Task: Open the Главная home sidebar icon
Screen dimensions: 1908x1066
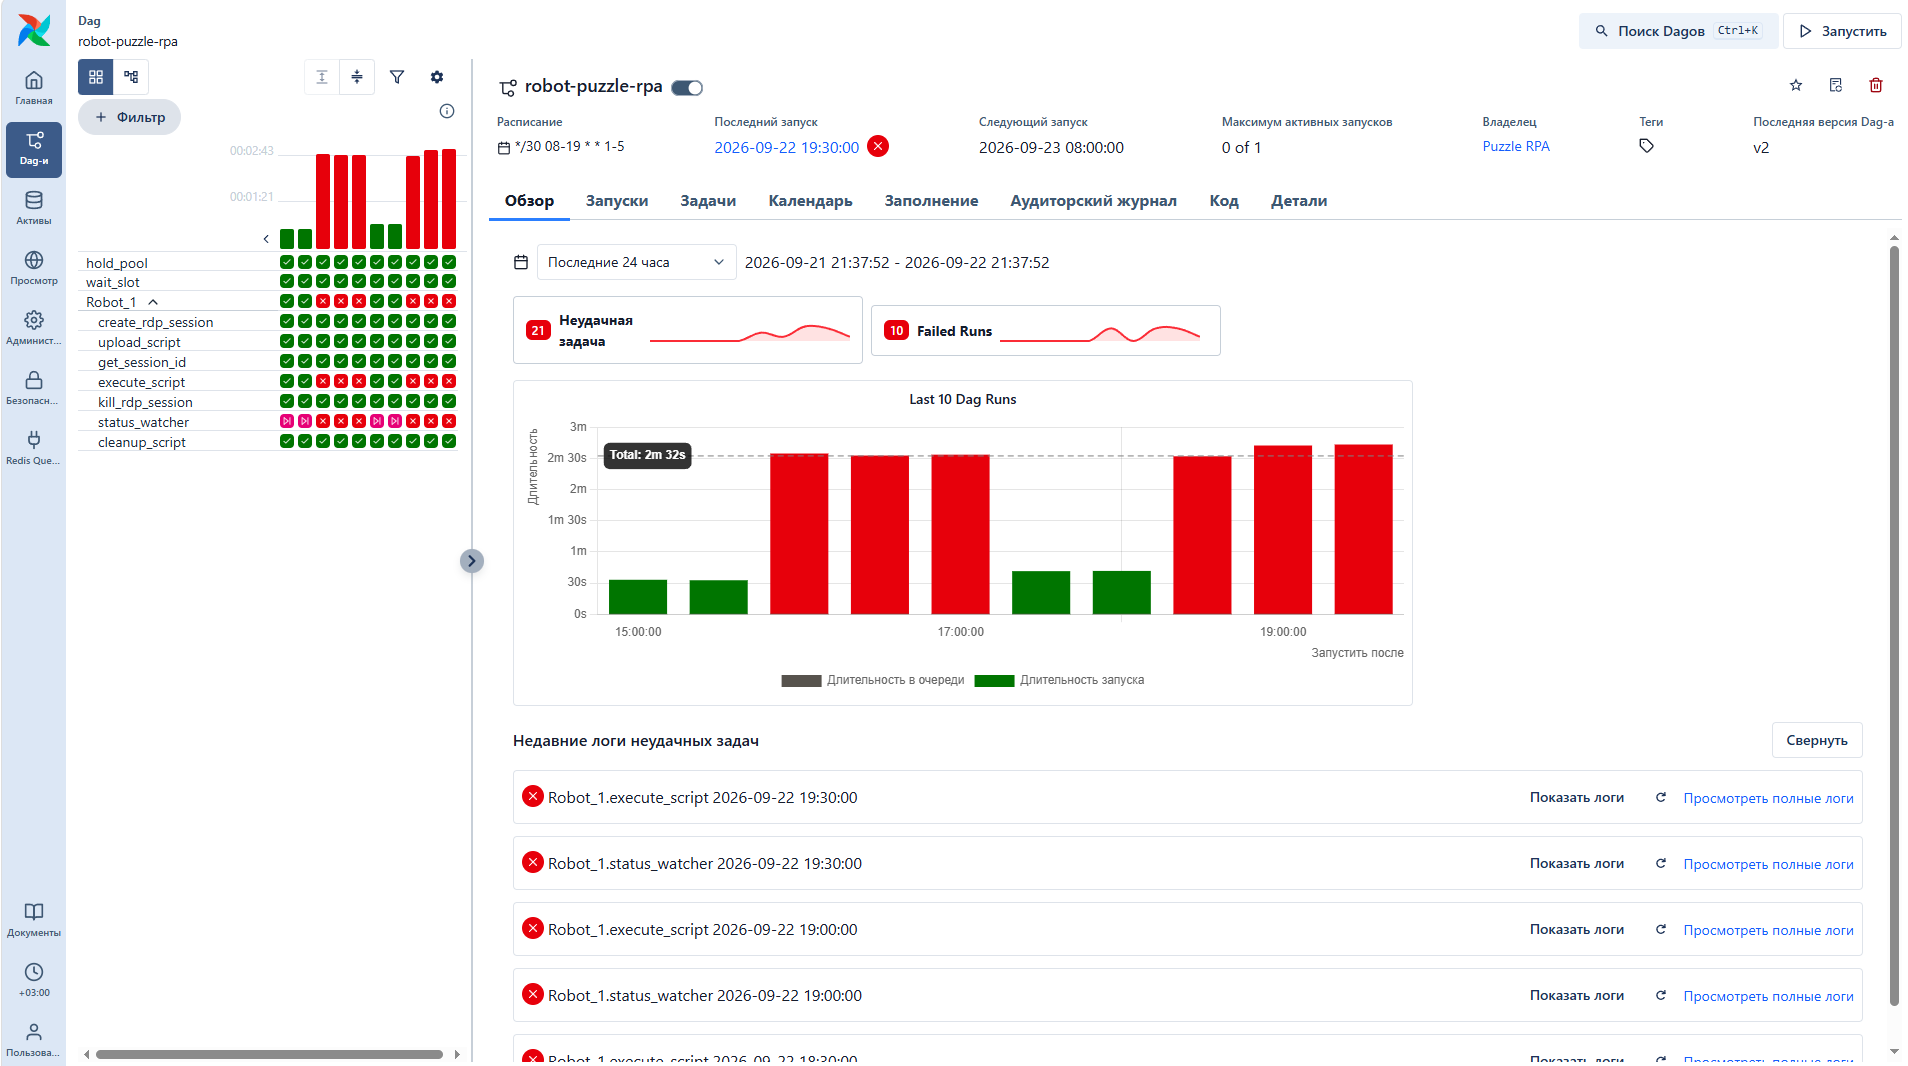Action: click(x=34, y=88)
